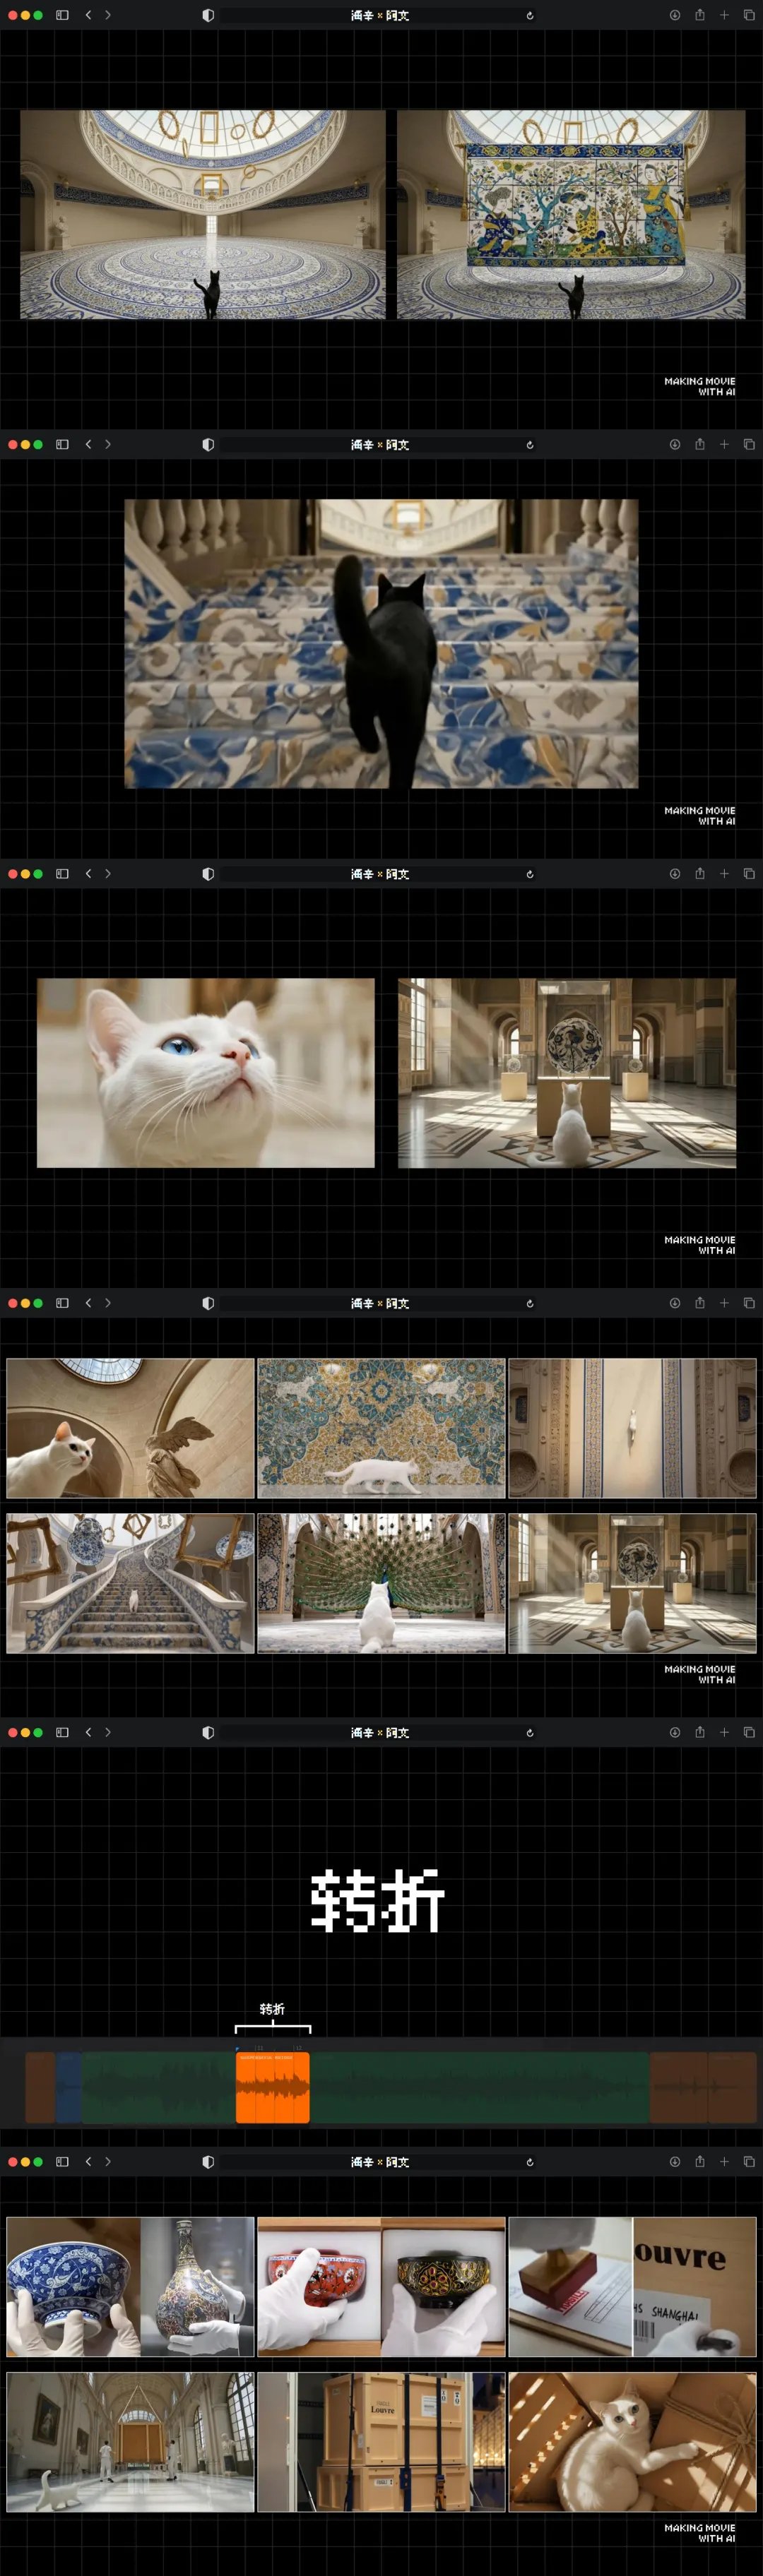Click forward arrow in the peacock thumbnails window
Image resolution: width=763 pixels, height=2576 pixels.
pos(108,1303)
